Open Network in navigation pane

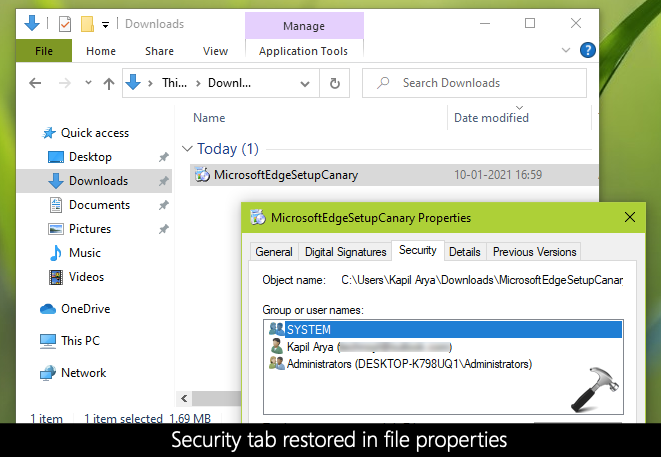coord(83,373)
